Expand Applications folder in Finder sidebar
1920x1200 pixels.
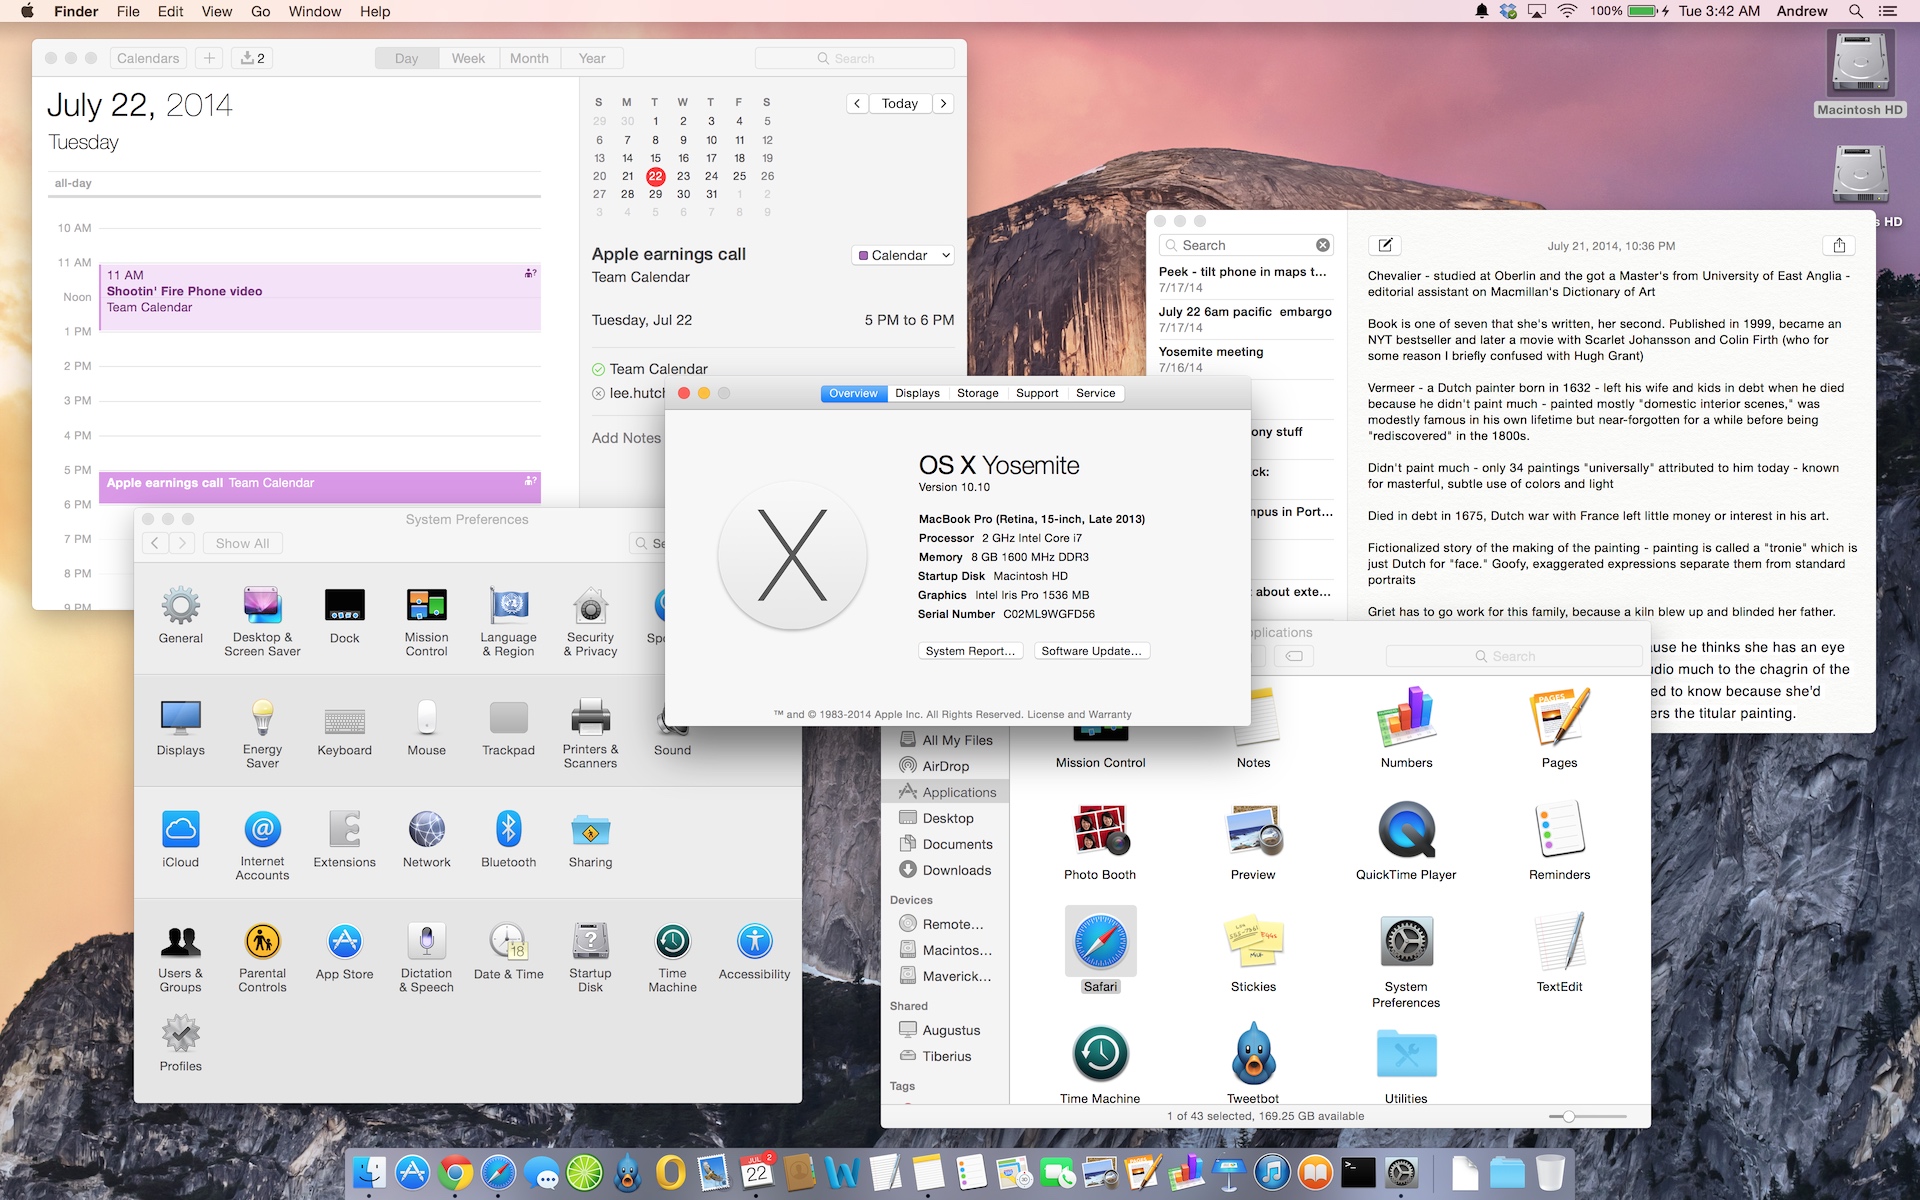pyautogui.click(x=958, y=791)
